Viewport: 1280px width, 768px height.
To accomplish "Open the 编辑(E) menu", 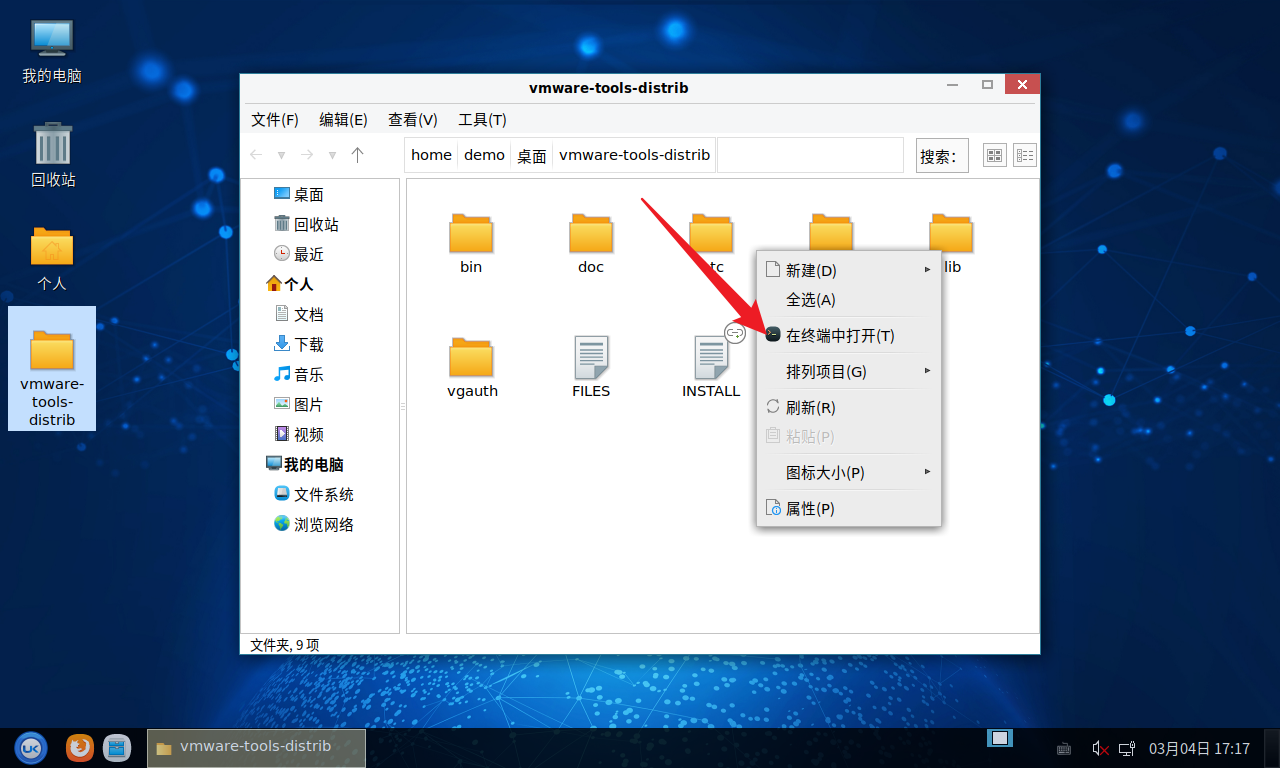I will pos(343,120).
